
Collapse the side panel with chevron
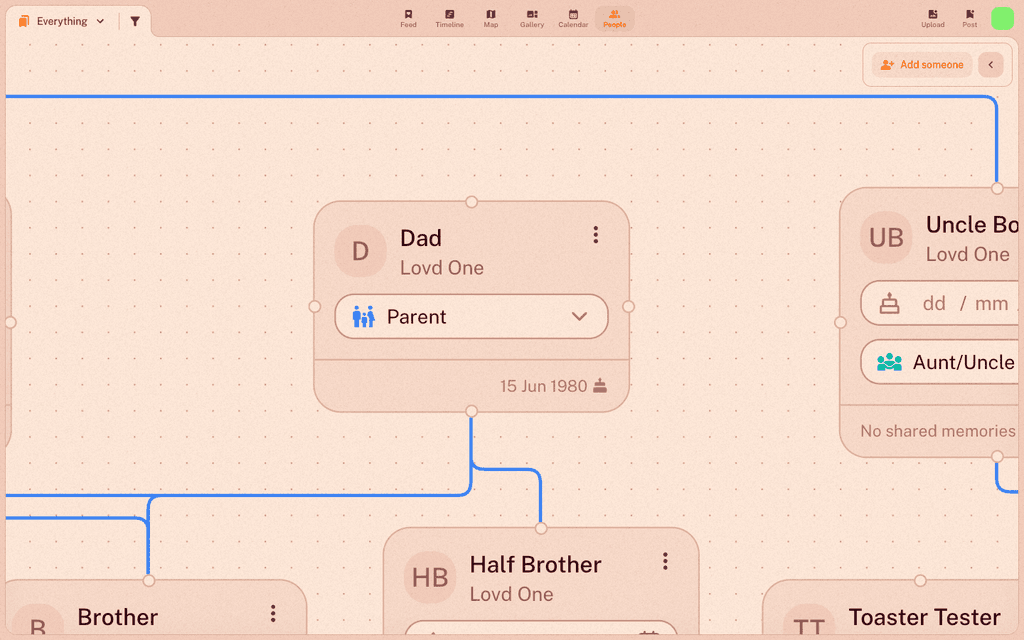click(991, 65)
